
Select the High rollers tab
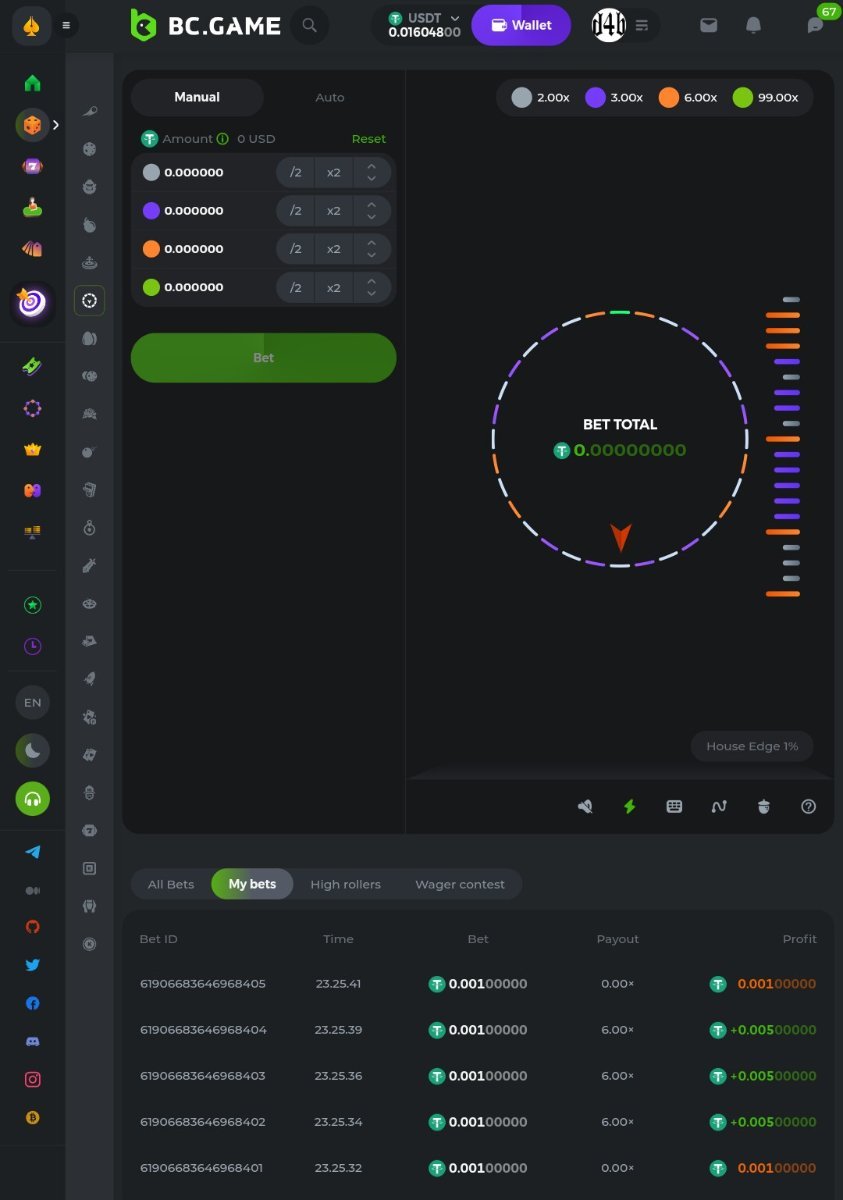tap(345, 884)
